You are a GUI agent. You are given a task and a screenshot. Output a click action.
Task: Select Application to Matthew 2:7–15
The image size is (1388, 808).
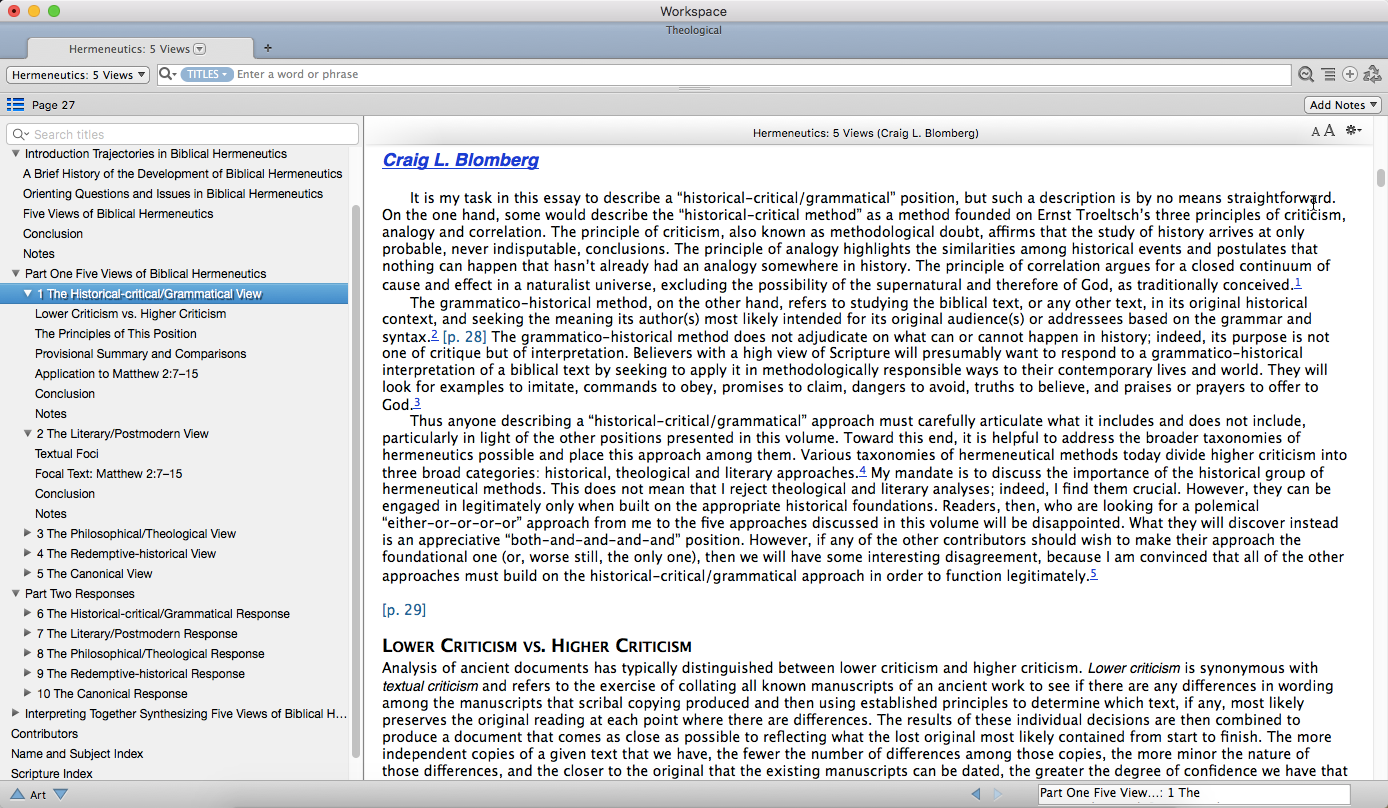click(117, 374)
